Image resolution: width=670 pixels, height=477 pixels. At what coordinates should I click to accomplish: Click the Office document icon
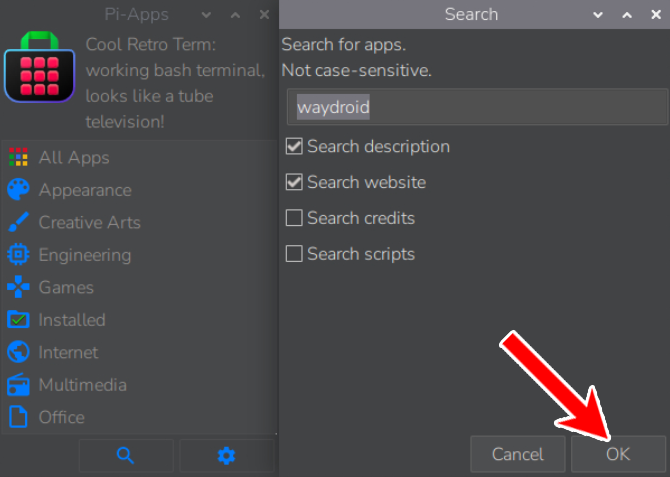[18, 417]
